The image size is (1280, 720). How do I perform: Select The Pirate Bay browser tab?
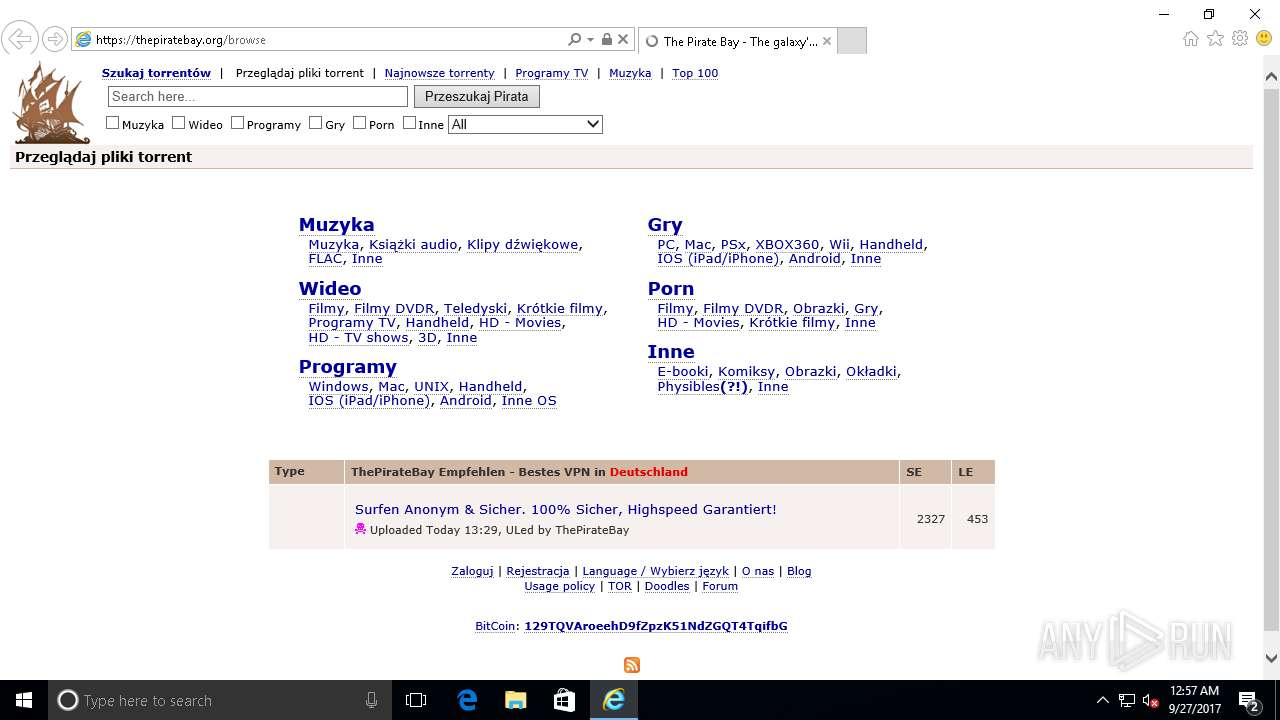[740, 41]
